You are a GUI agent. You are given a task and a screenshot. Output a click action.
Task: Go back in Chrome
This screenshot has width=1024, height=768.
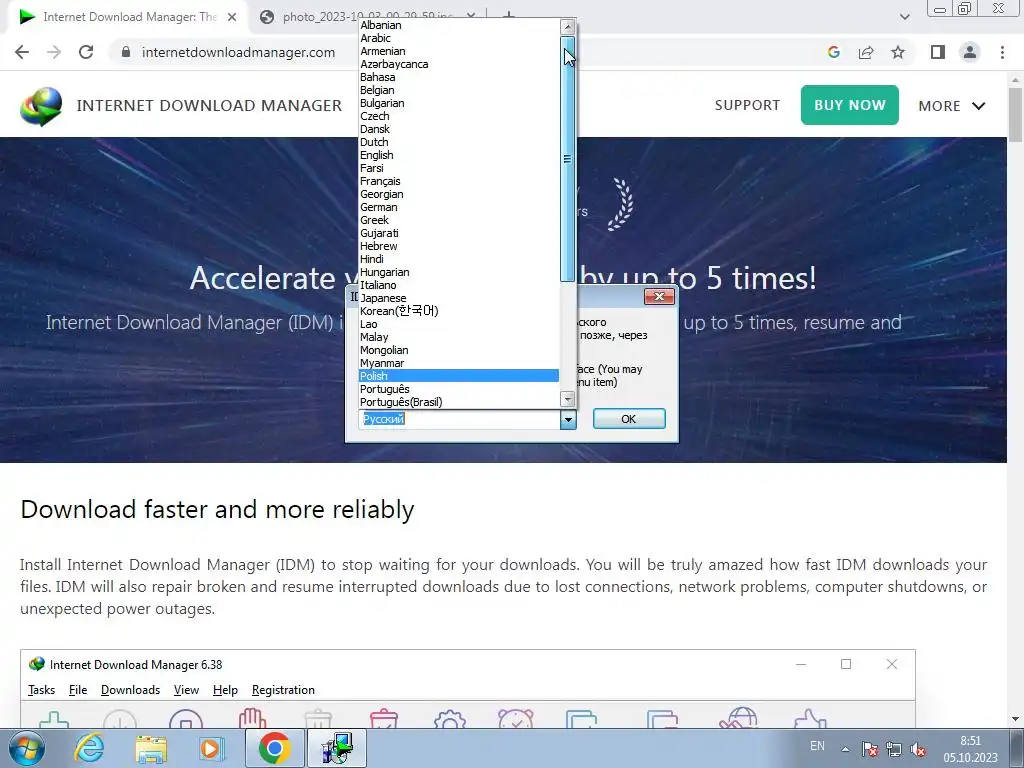pos(22,52)
